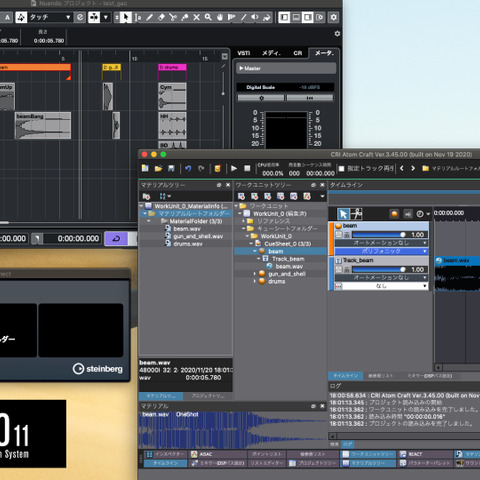480x480 pixels.
Task: Click インスペクター button in bottom bar
Action: tap(166, 454)
